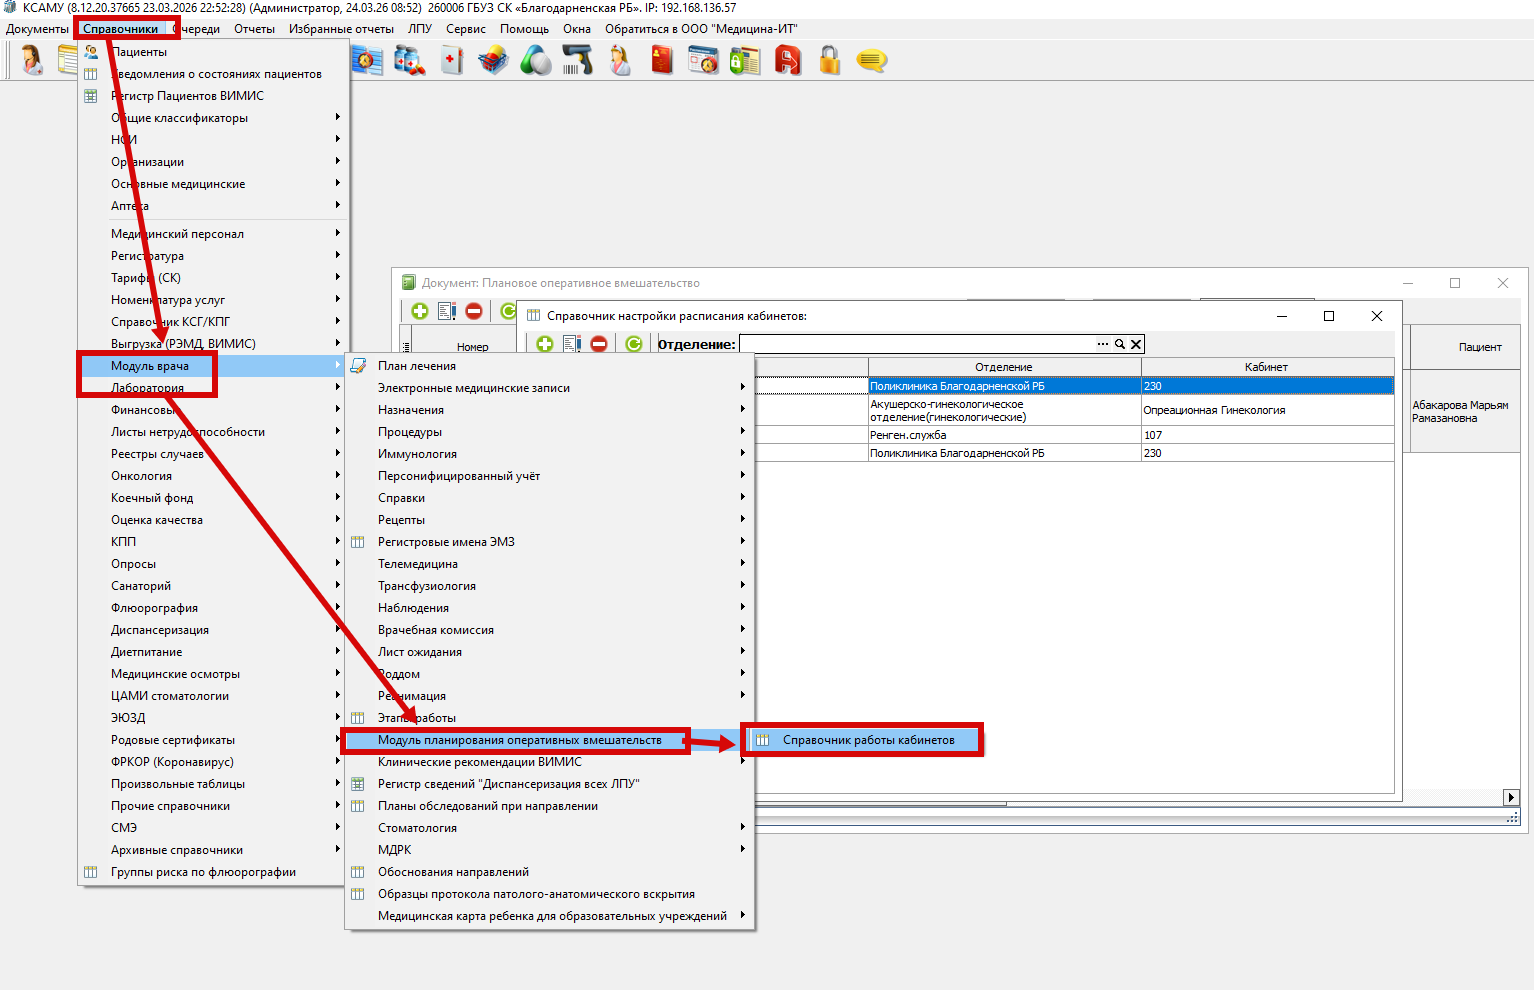Clear the Отделение filter with X icon
Image resolution: width=1534 pixels, height=990 pixels.
[x=1136, y=344]
